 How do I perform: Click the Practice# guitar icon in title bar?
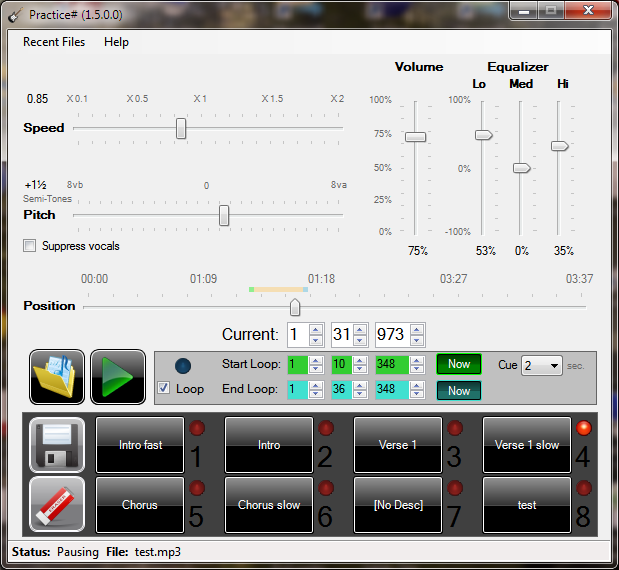pyautogui.click(x=15, y=12)
